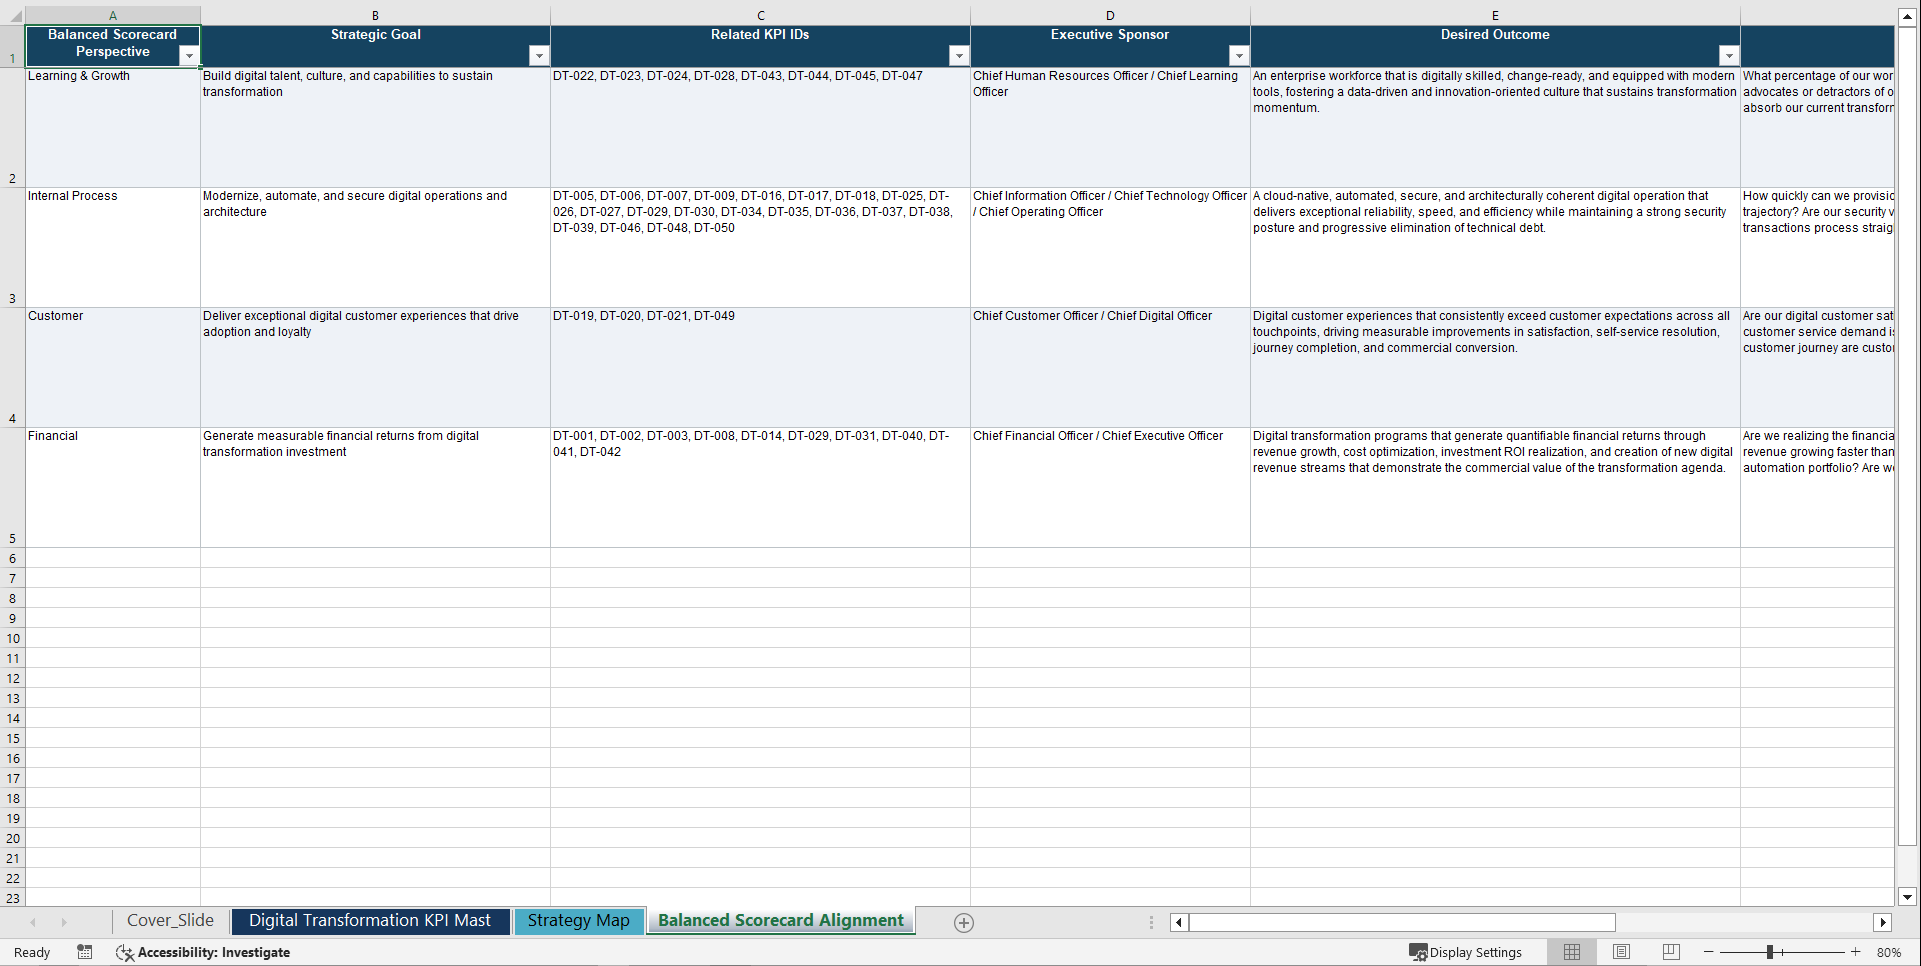The width and height of the screenshot is (1921, 966).
Task: Select column E header
Action: [1495, 15]
